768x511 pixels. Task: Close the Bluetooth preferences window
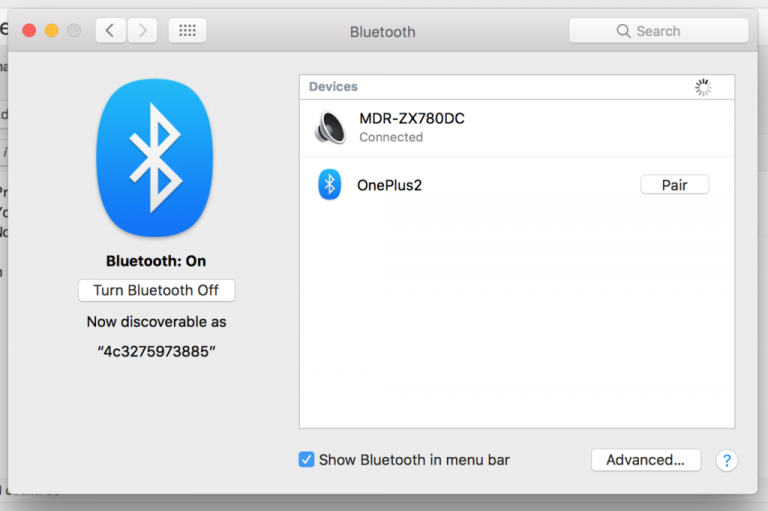click(x=29, y=31)
